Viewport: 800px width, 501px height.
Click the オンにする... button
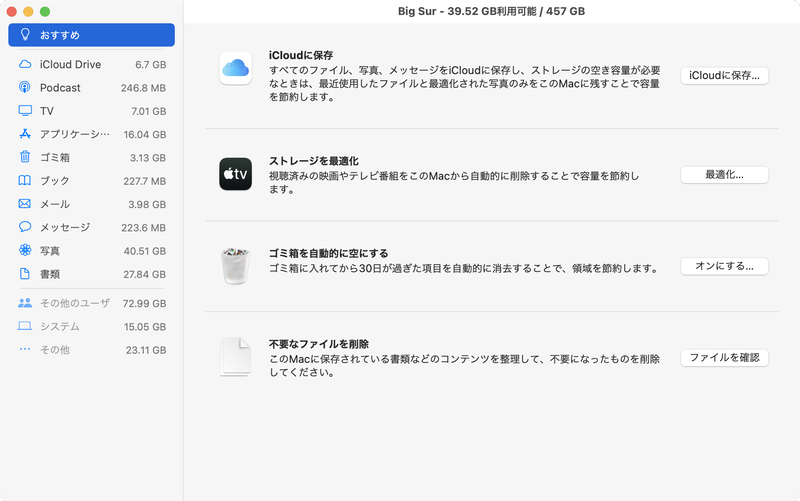724,266
